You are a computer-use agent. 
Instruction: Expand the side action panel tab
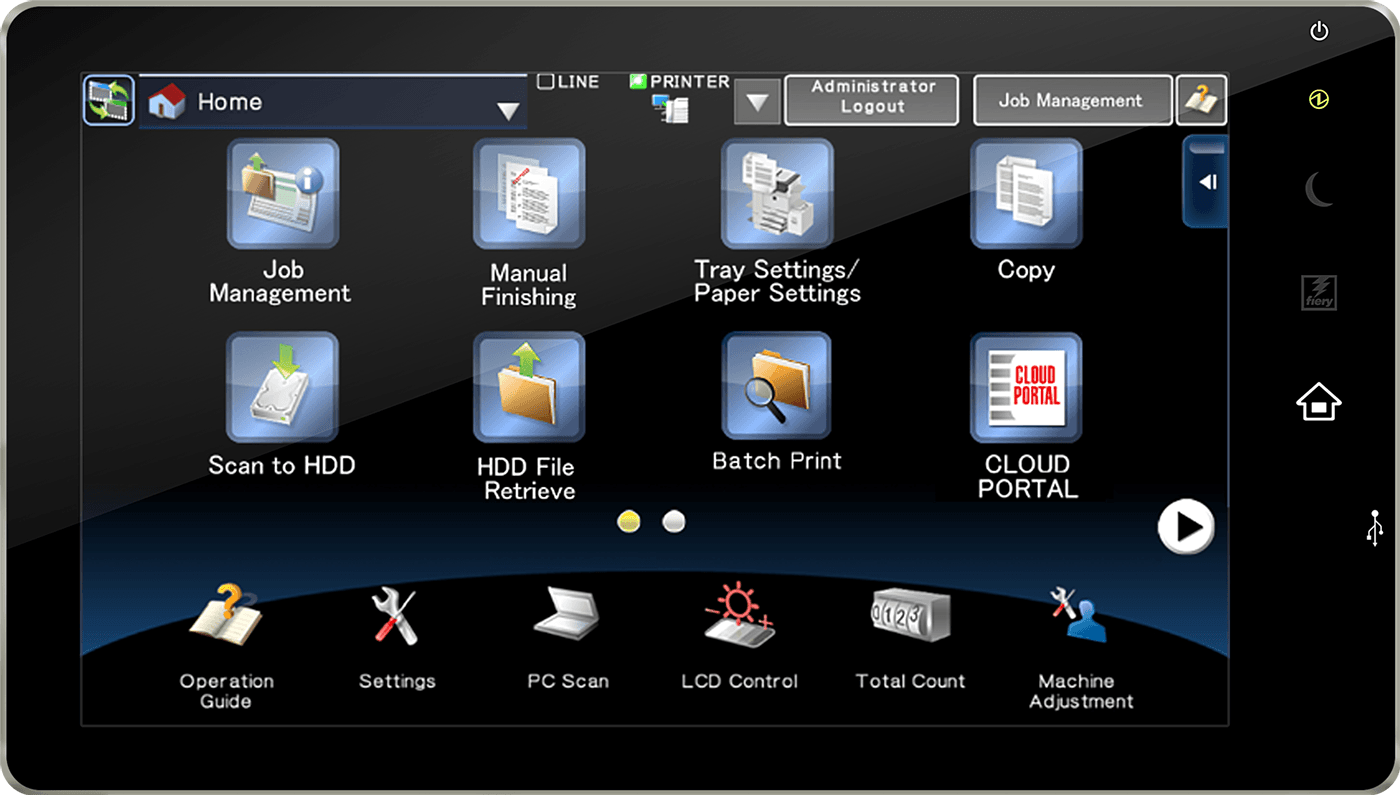(1207, 182)
